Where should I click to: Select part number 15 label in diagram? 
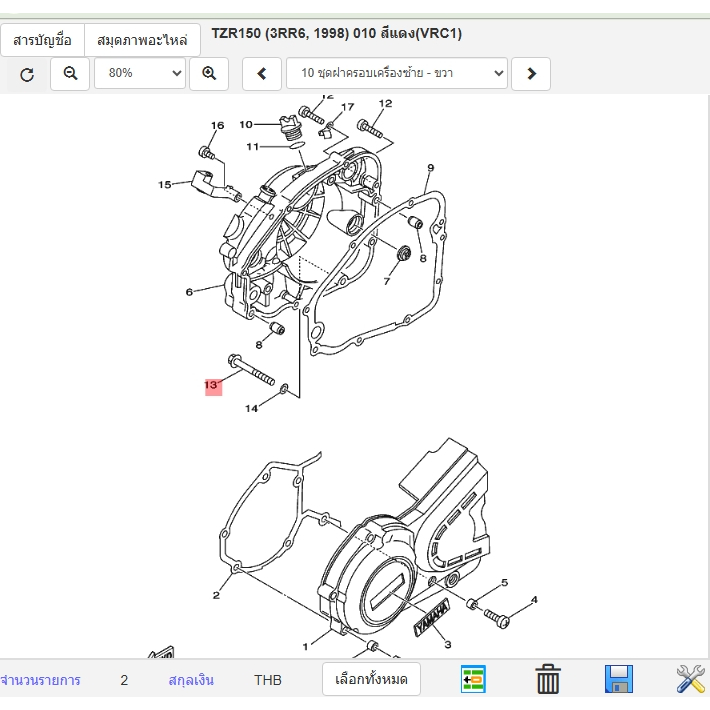(165, 184)
